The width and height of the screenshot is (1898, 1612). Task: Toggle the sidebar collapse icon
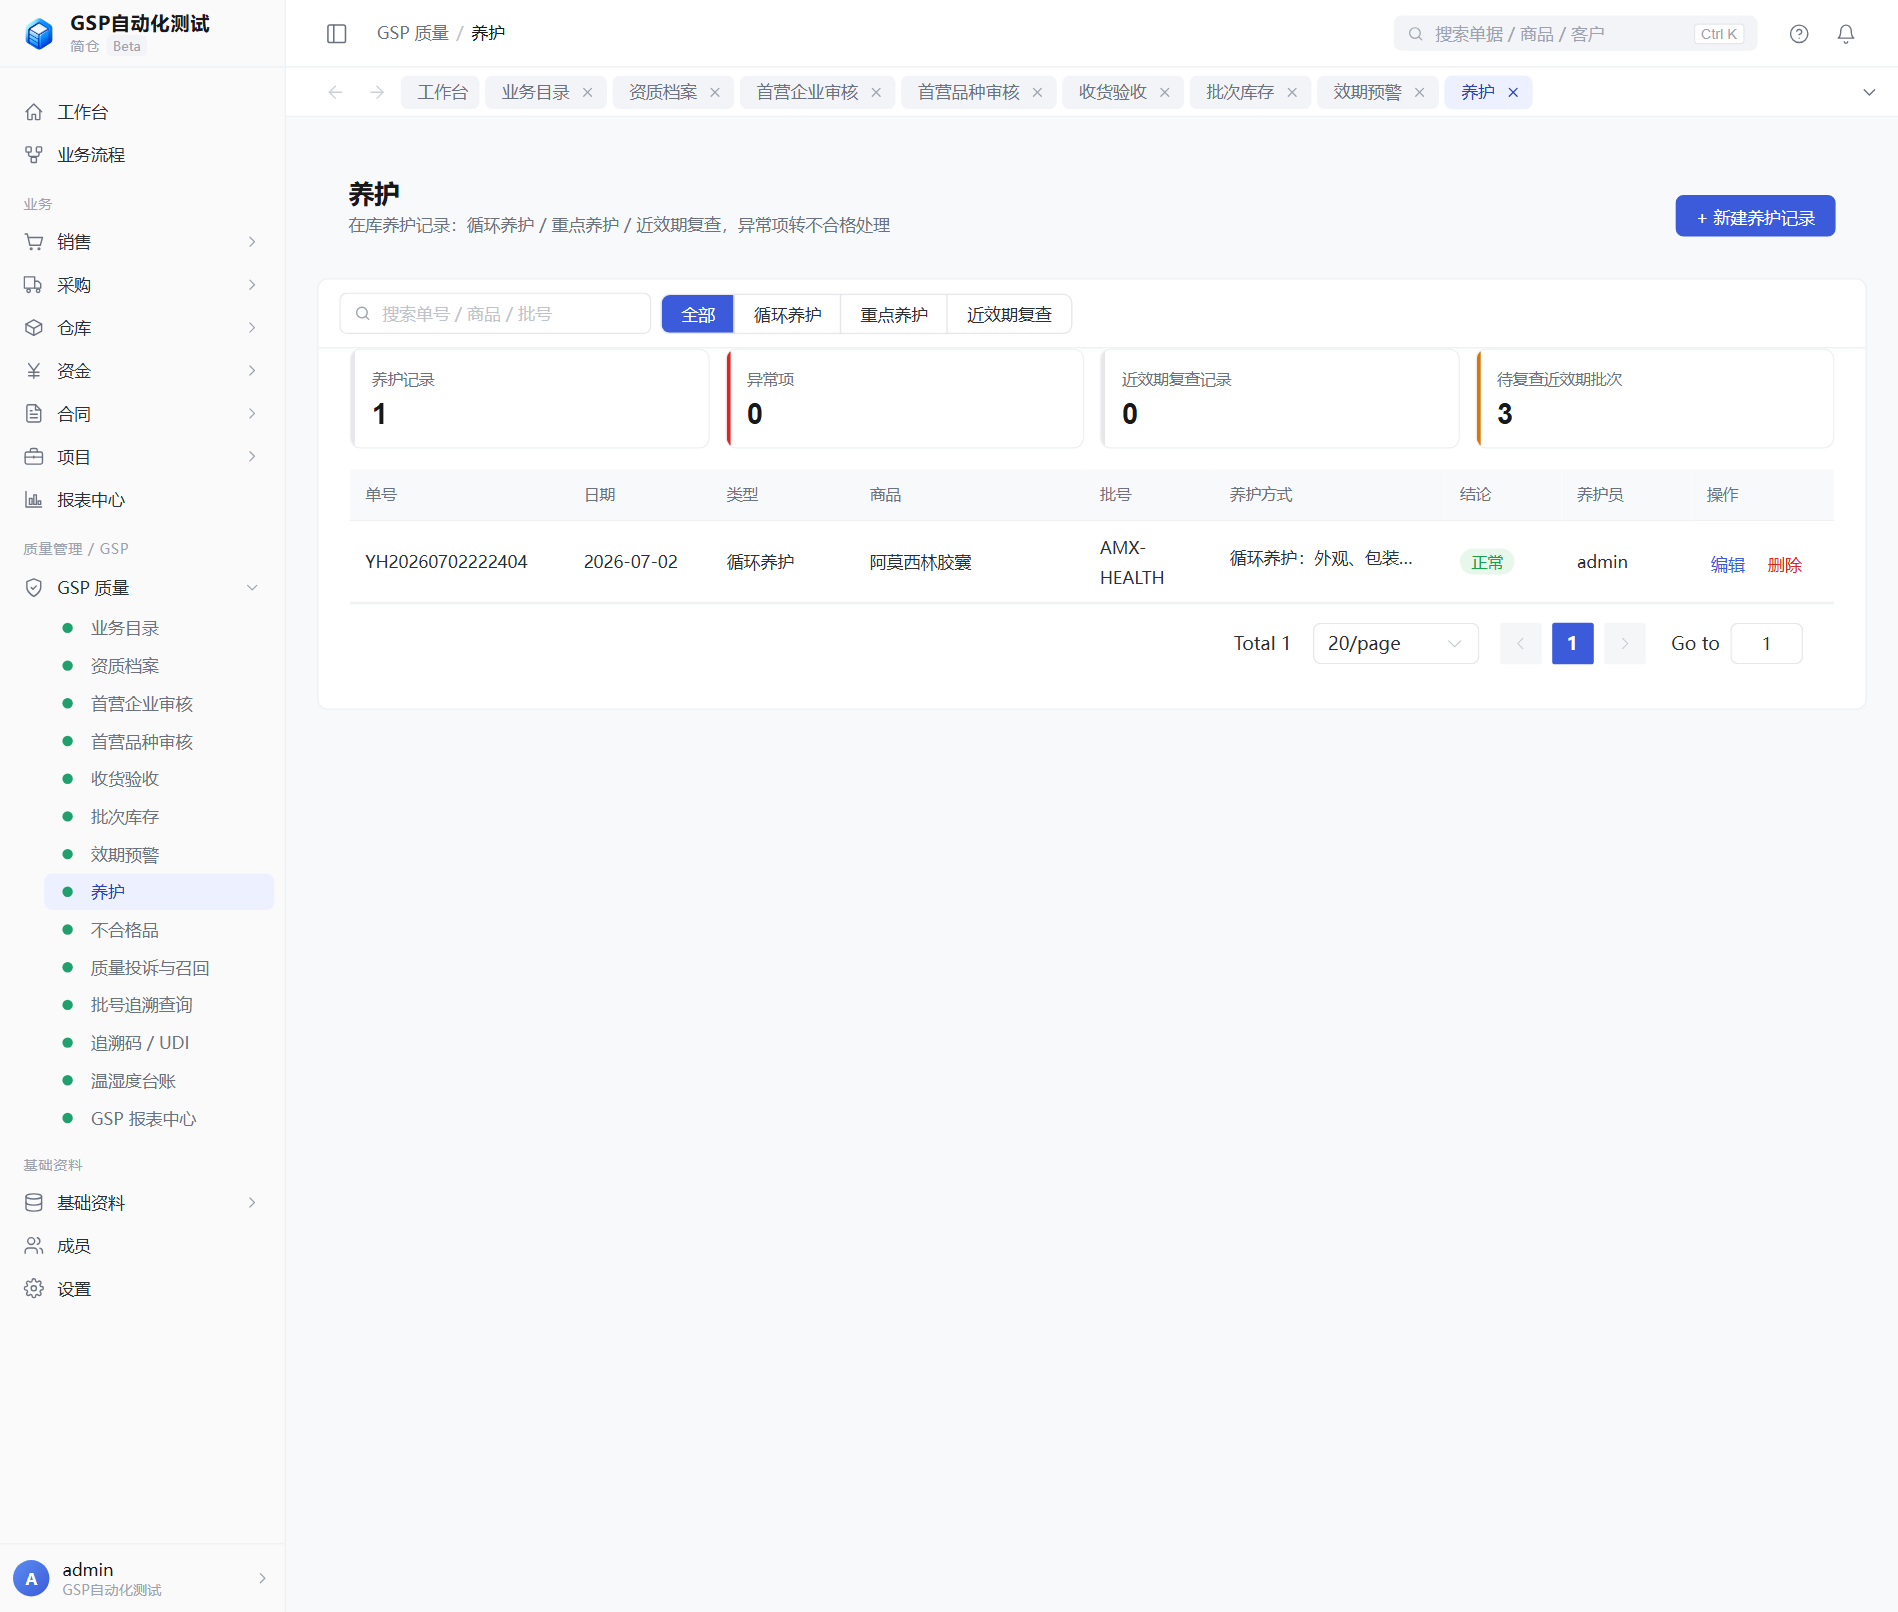pyautogui.click(x=337, y=34)
